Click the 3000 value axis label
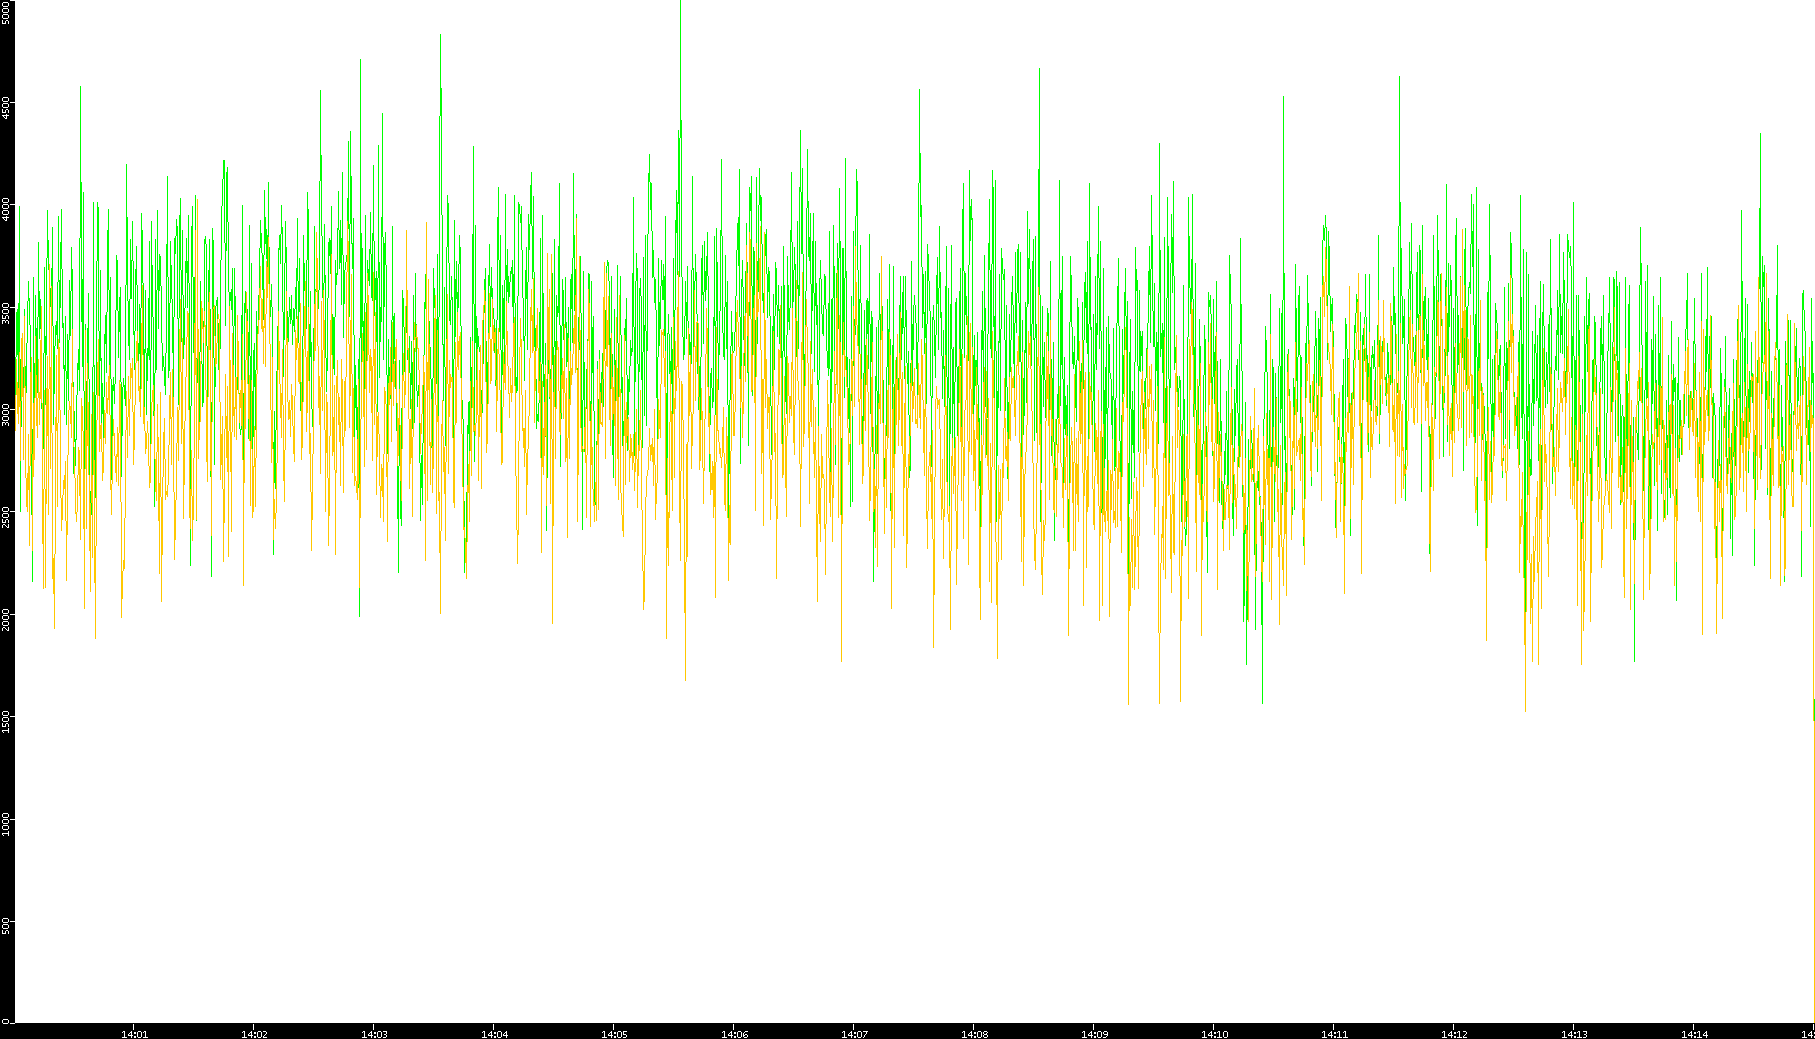1815x1039 pixels. (7, 415)
